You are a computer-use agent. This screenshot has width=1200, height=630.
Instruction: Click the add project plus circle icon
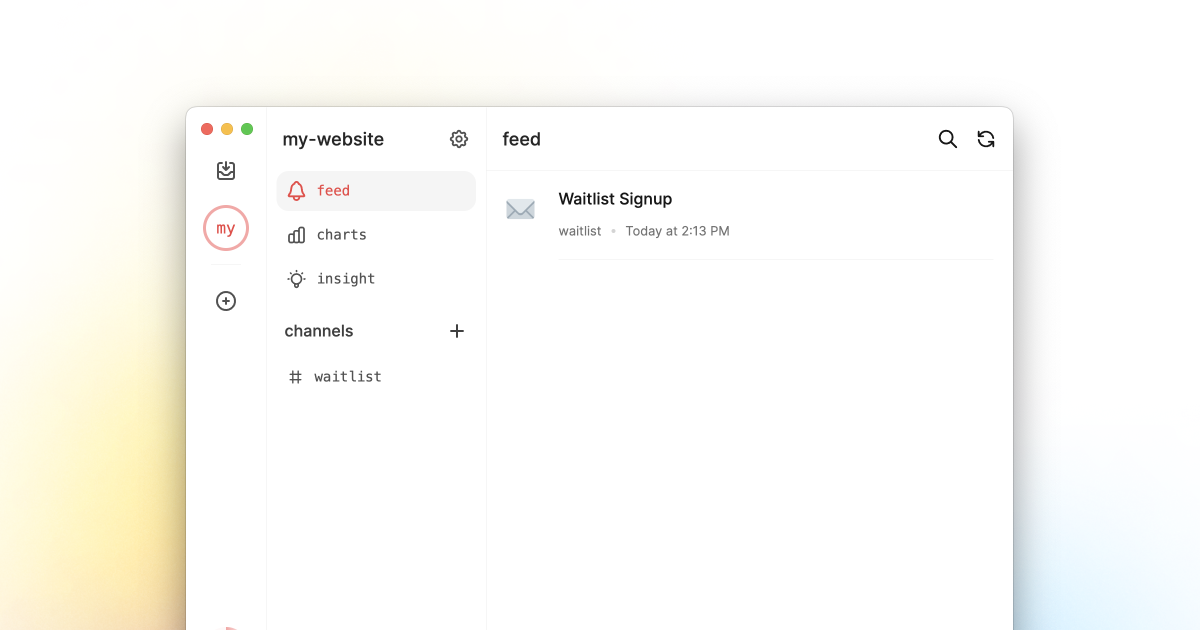coord(226,301)
